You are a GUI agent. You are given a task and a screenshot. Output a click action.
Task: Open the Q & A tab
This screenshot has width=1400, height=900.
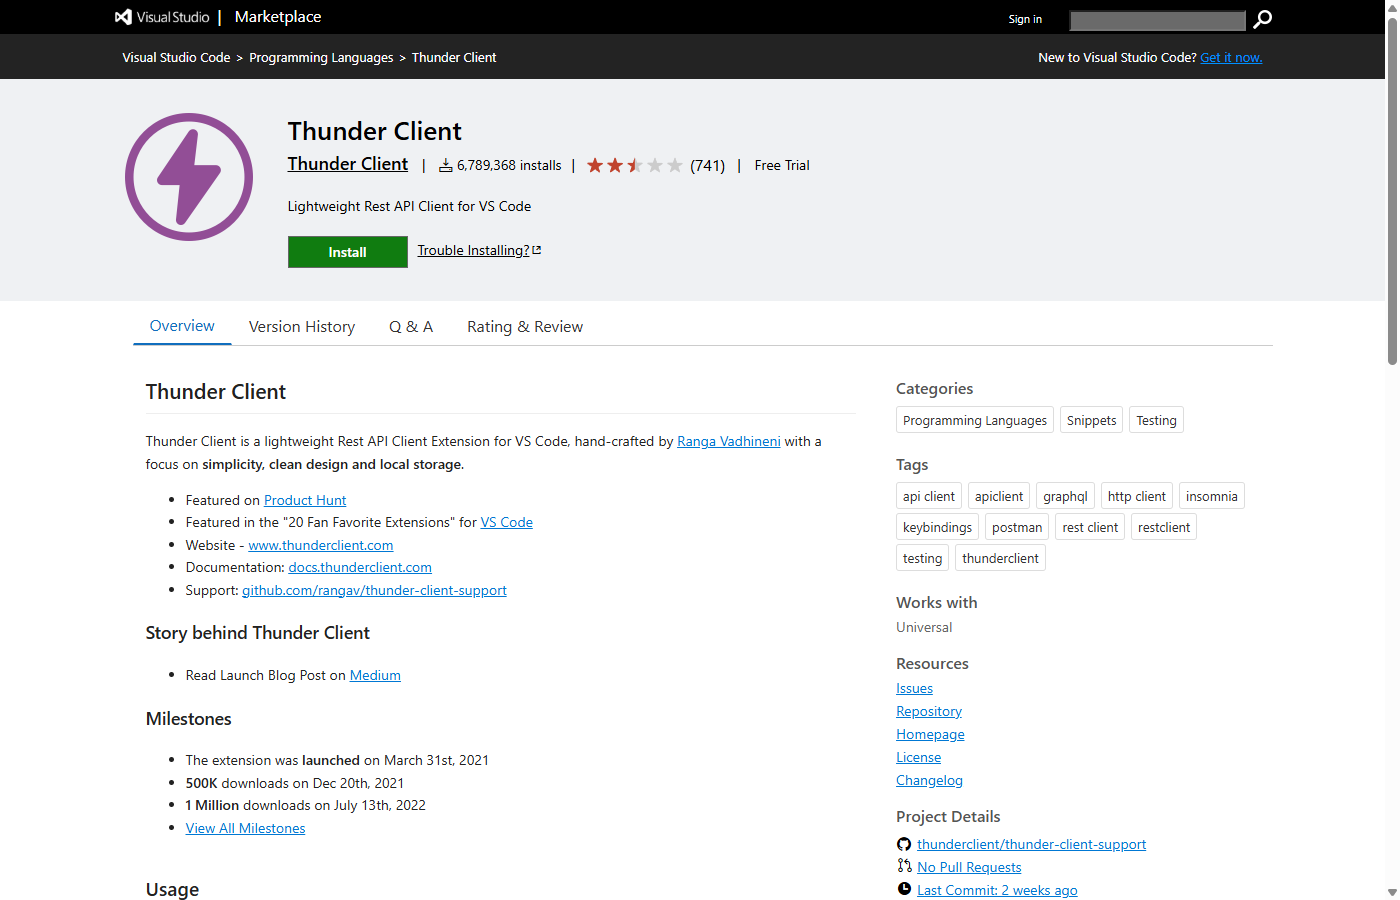click(x=411, y=327)
